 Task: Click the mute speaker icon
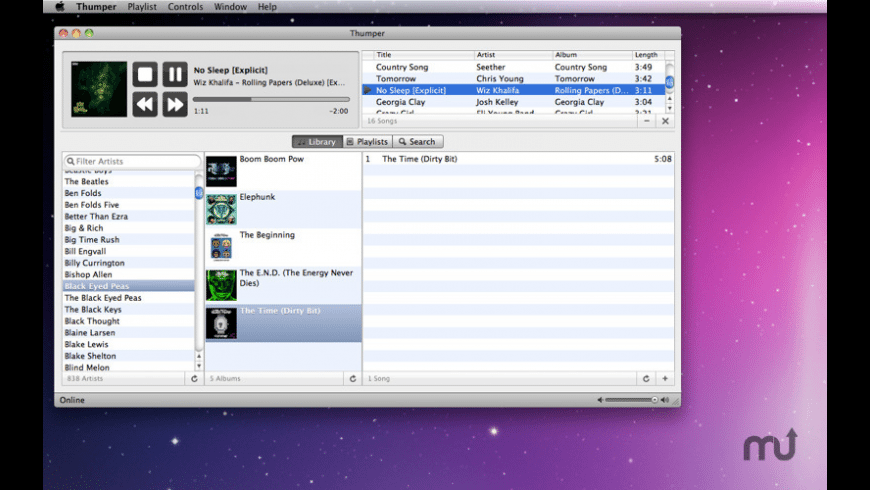point(600,400)
